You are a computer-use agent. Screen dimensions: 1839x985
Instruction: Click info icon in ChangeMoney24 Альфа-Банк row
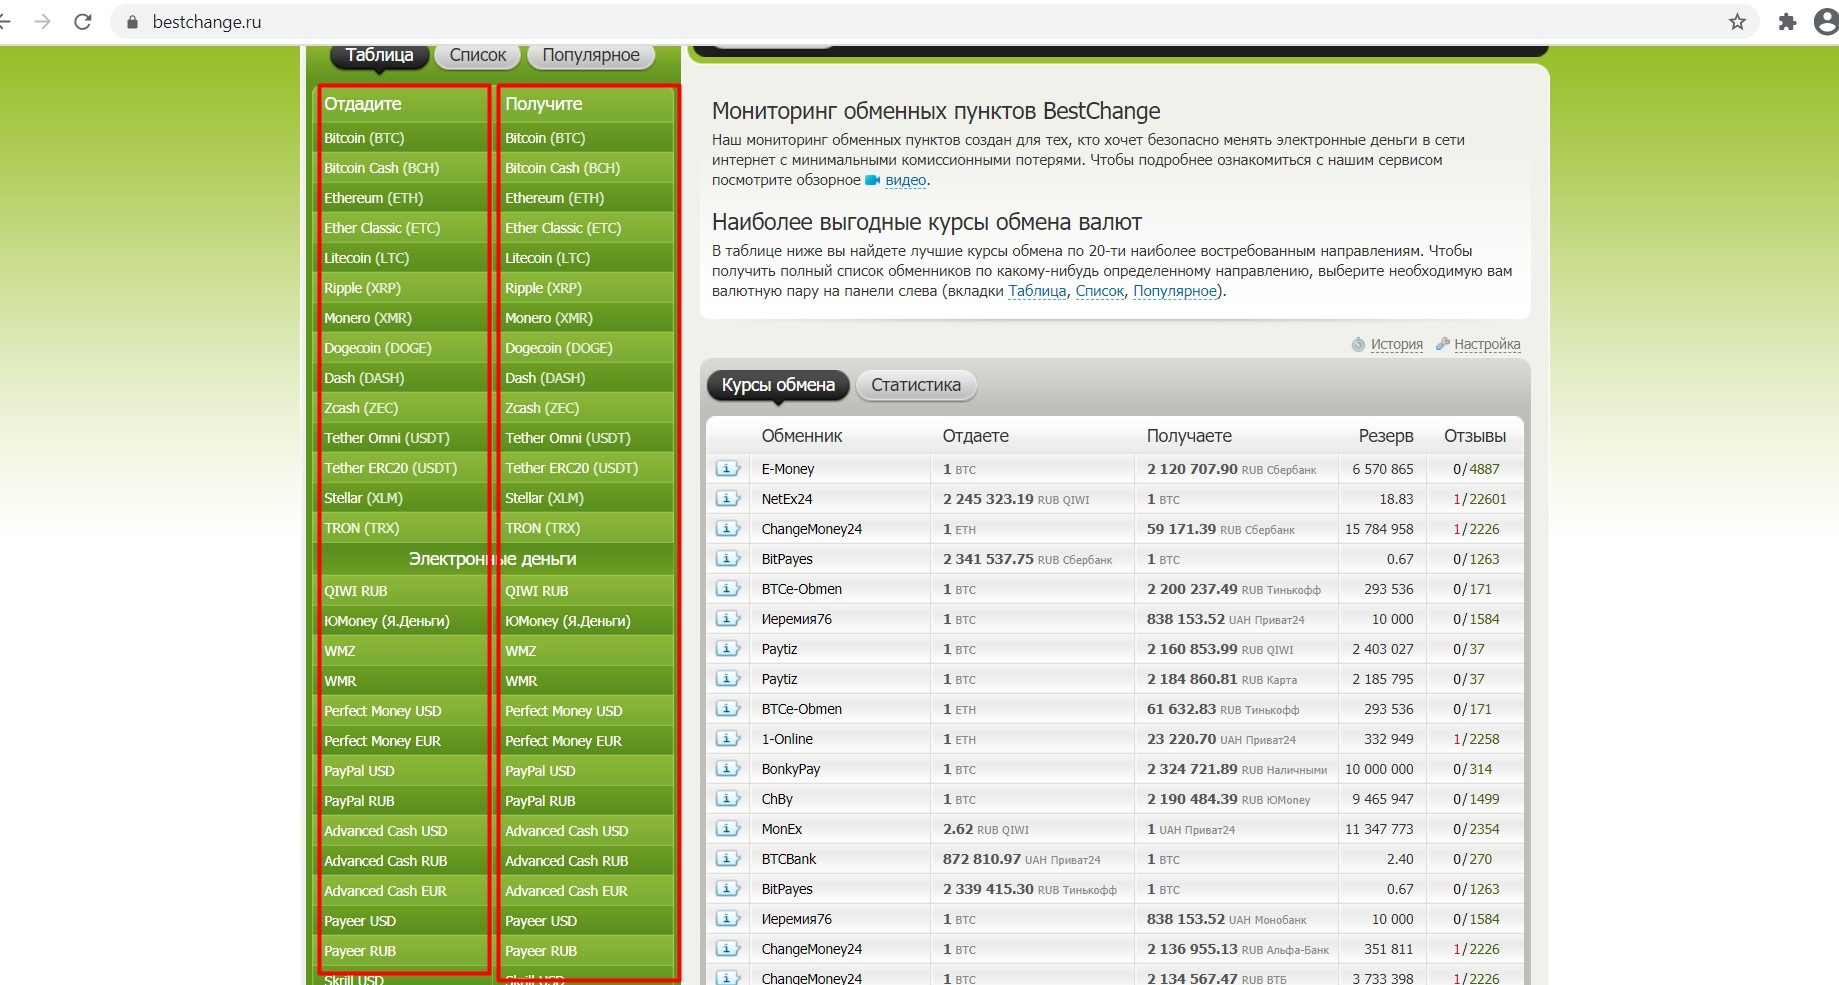727,949
